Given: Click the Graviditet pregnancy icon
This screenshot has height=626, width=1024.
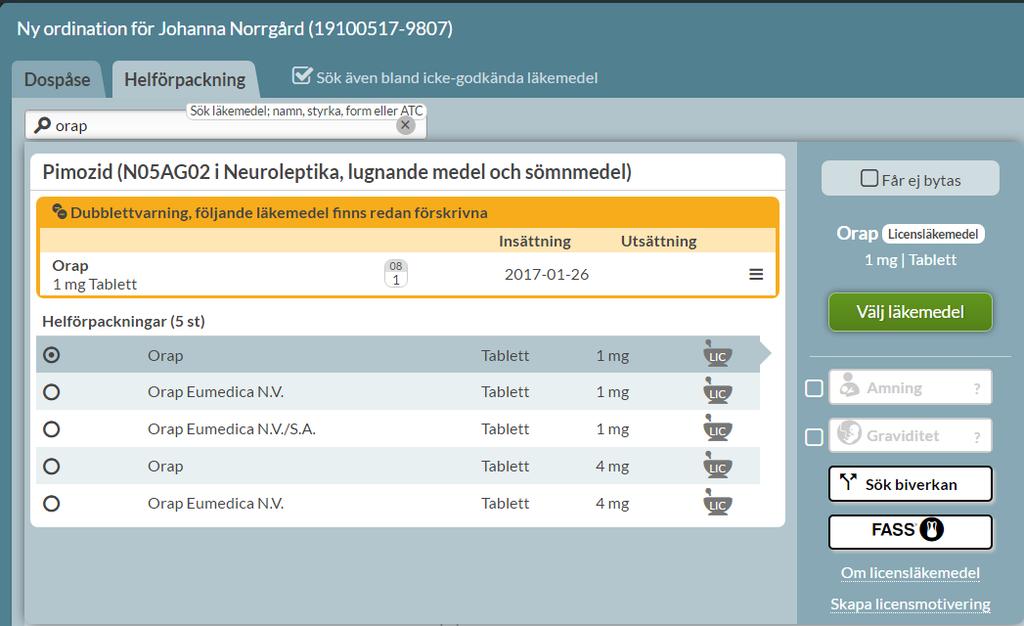Looking at the screenshot, I should click(x=849, y=433).
